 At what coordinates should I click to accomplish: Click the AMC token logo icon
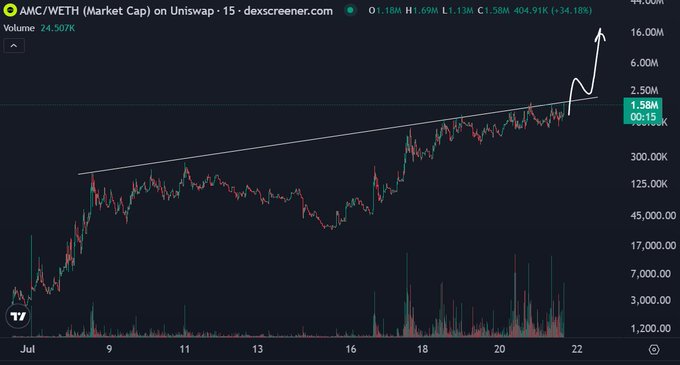10,10
